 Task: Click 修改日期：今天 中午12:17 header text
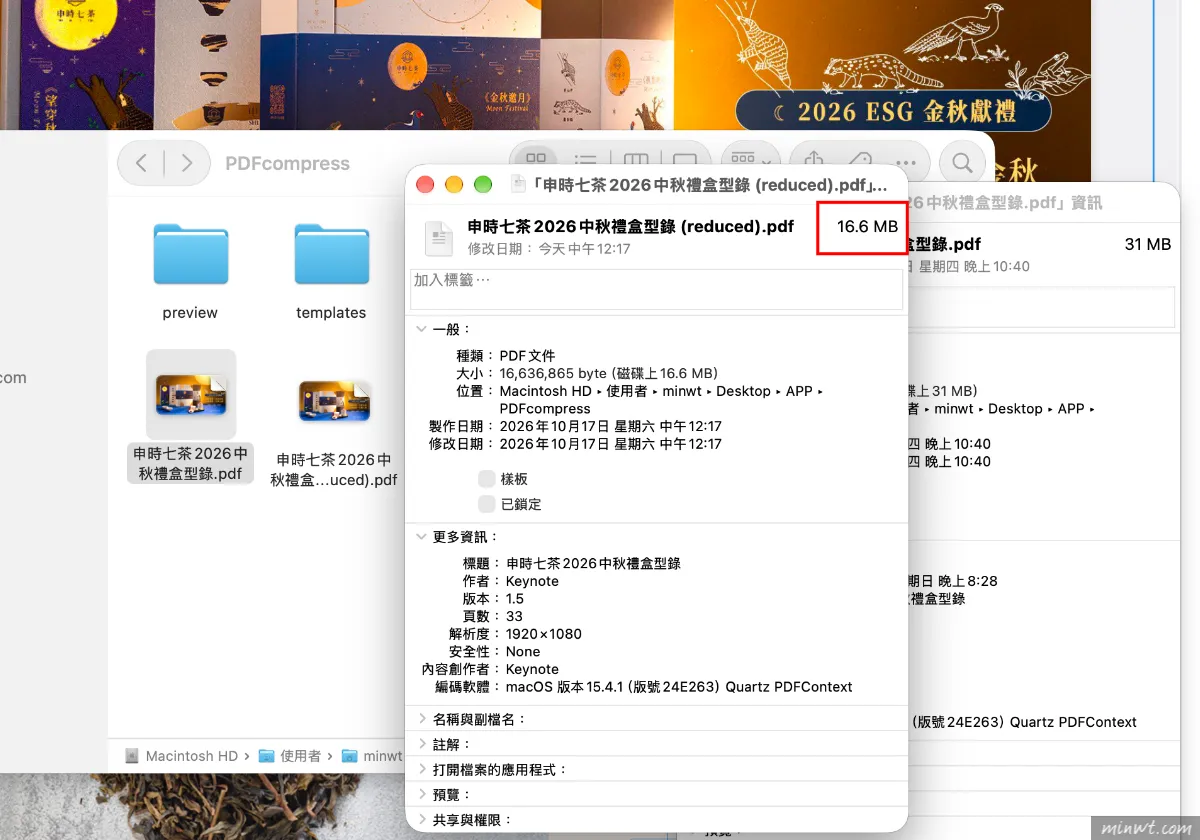coord(549,248)
